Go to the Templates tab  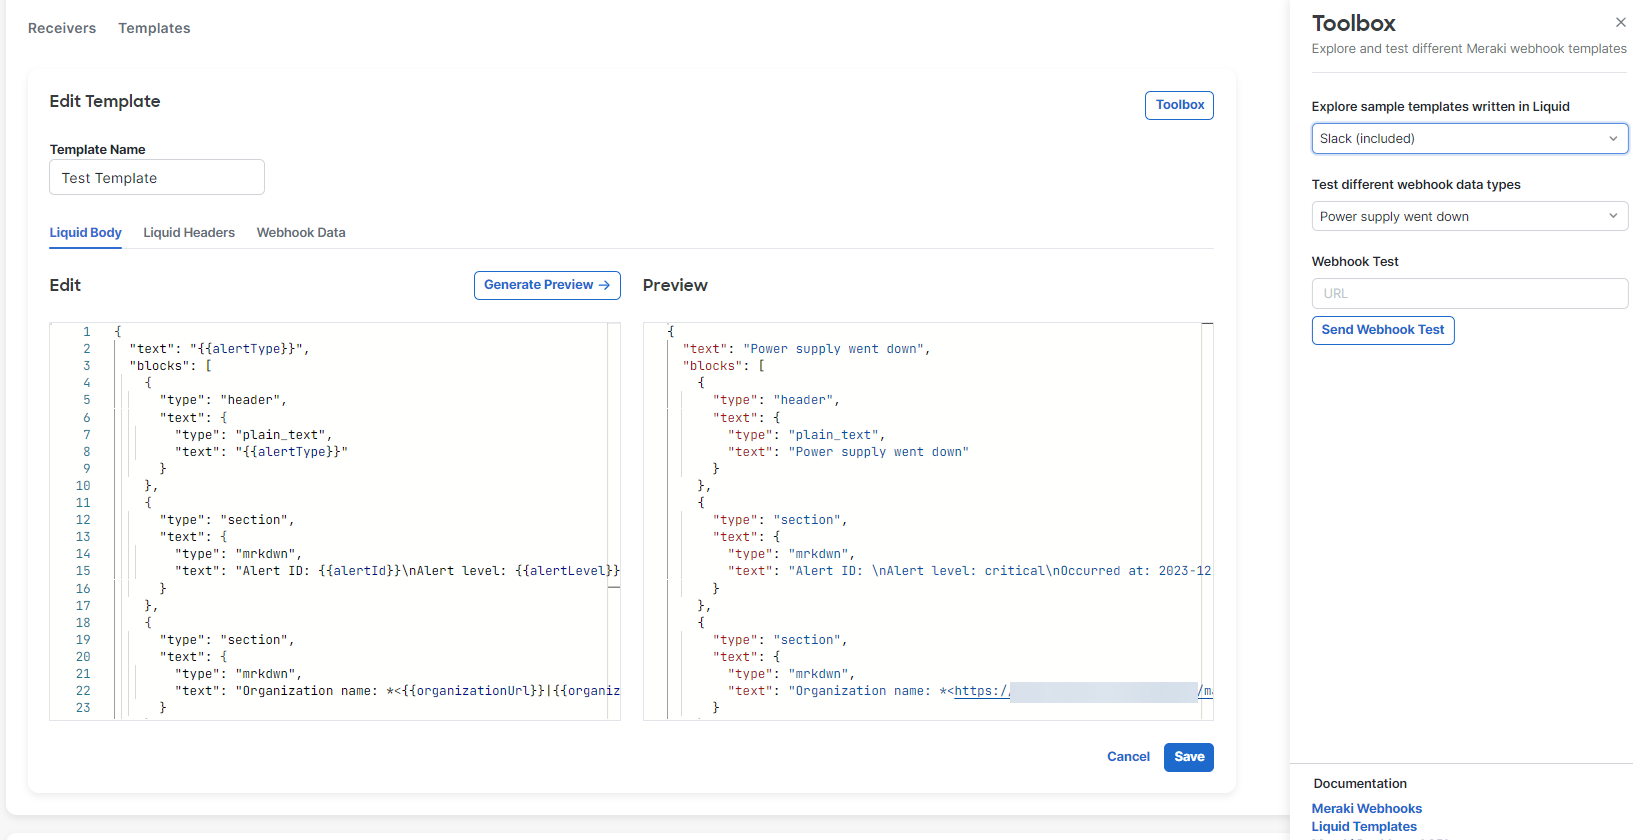(154, 28)
